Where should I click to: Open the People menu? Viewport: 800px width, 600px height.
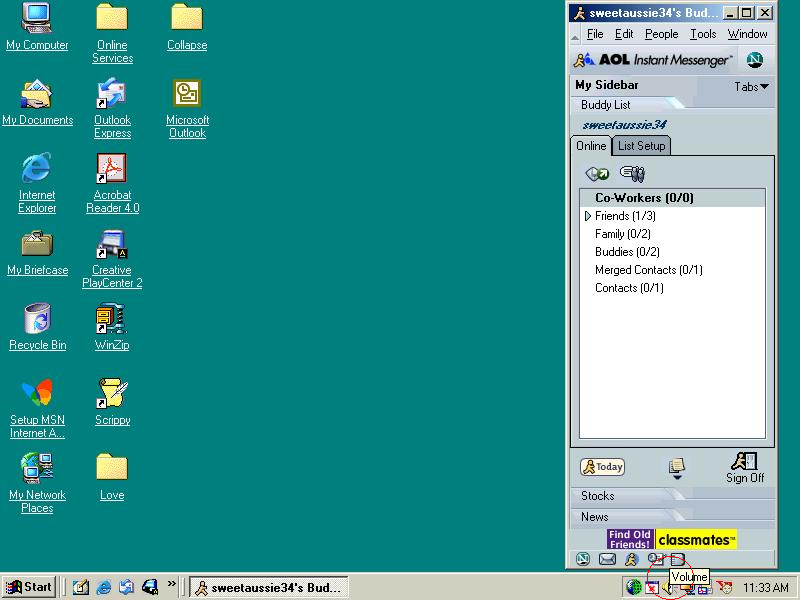(x=661, y=34)
